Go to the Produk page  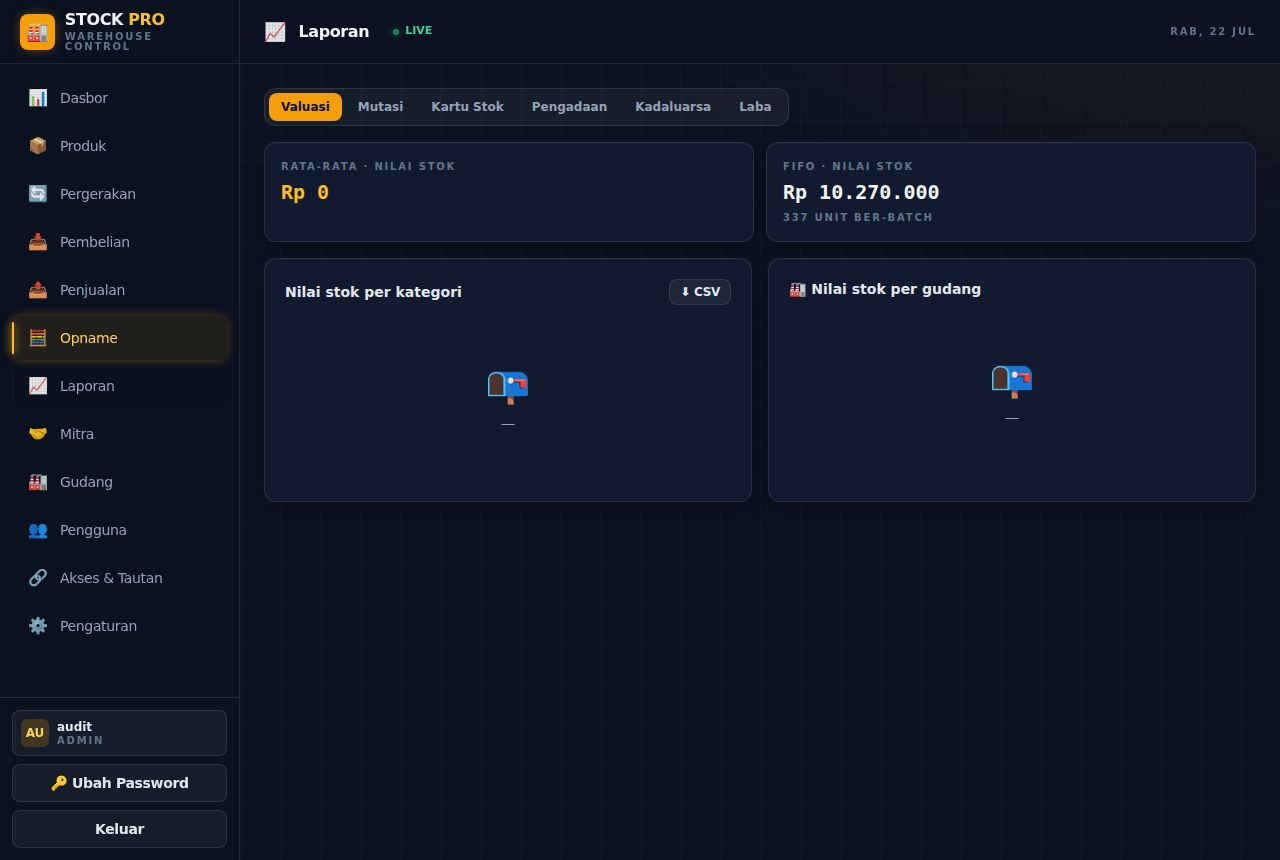tap(120, 146)
